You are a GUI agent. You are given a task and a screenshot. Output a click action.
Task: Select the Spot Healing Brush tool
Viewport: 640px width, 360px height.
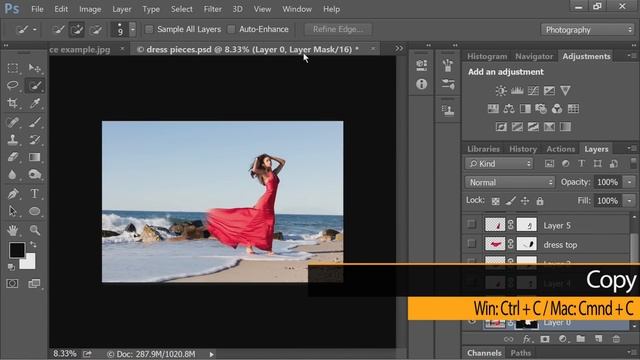[x=13, y=122]
